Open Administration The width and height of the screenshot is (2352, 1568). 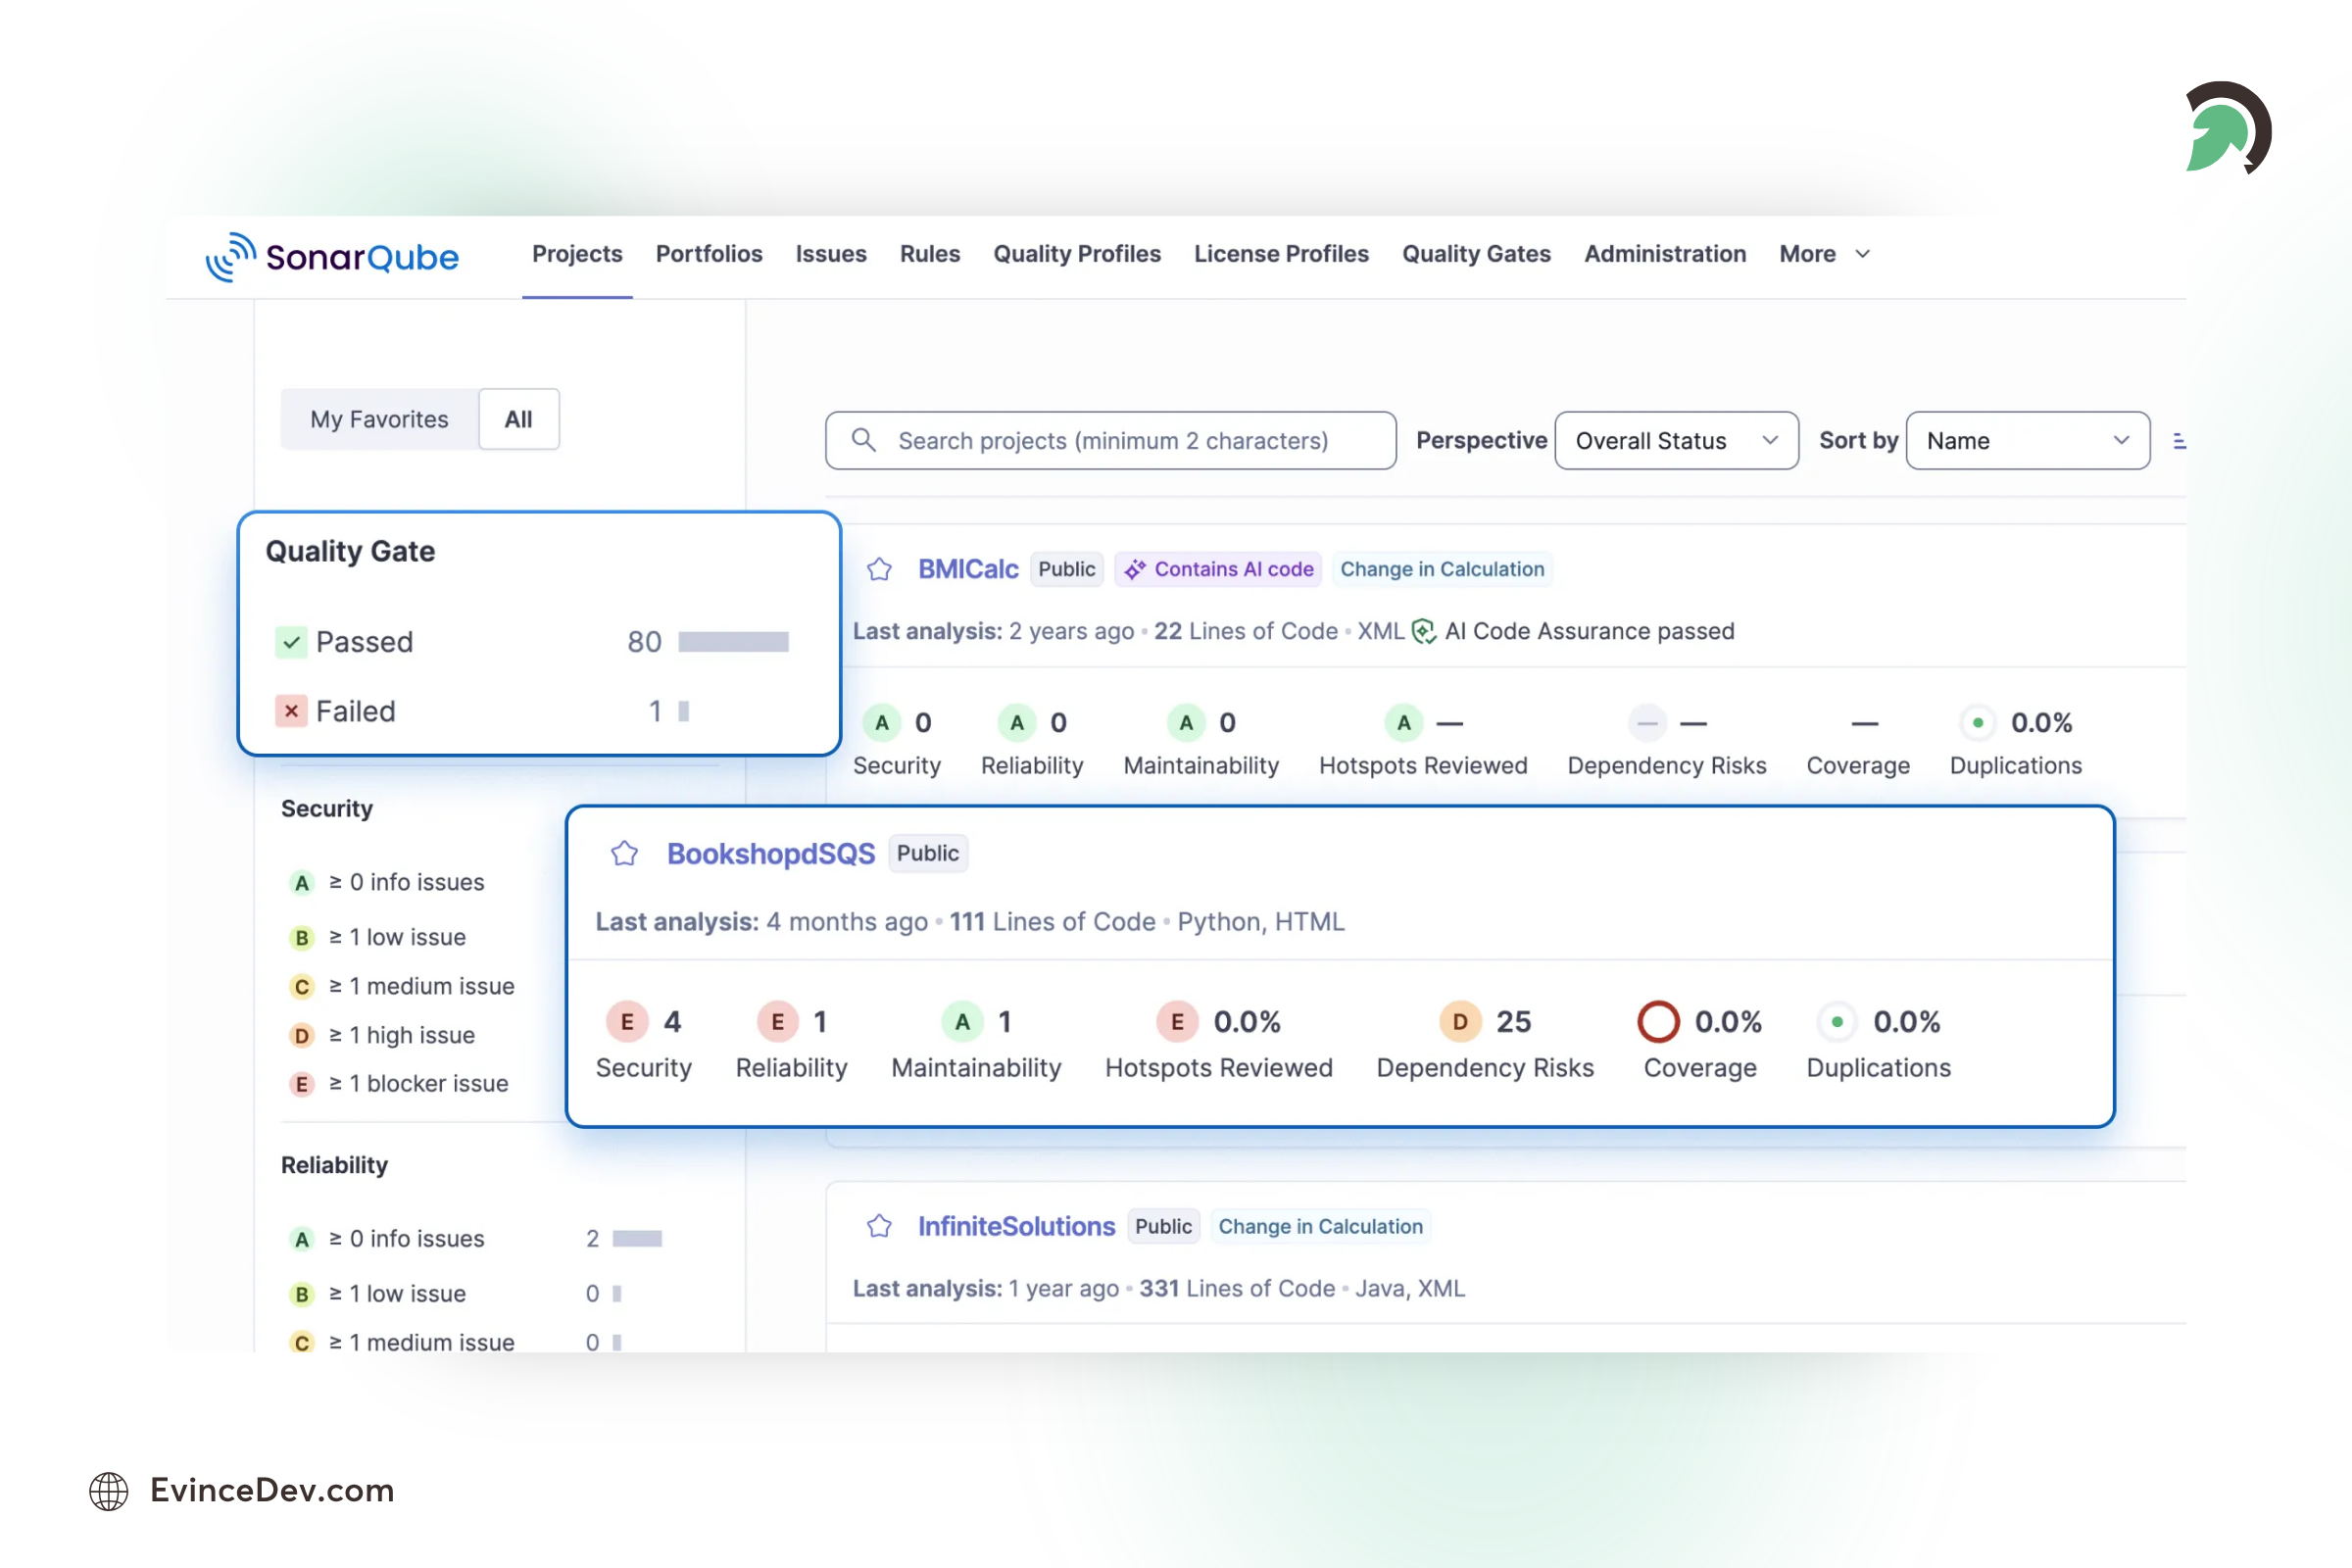coord(1665,254)
